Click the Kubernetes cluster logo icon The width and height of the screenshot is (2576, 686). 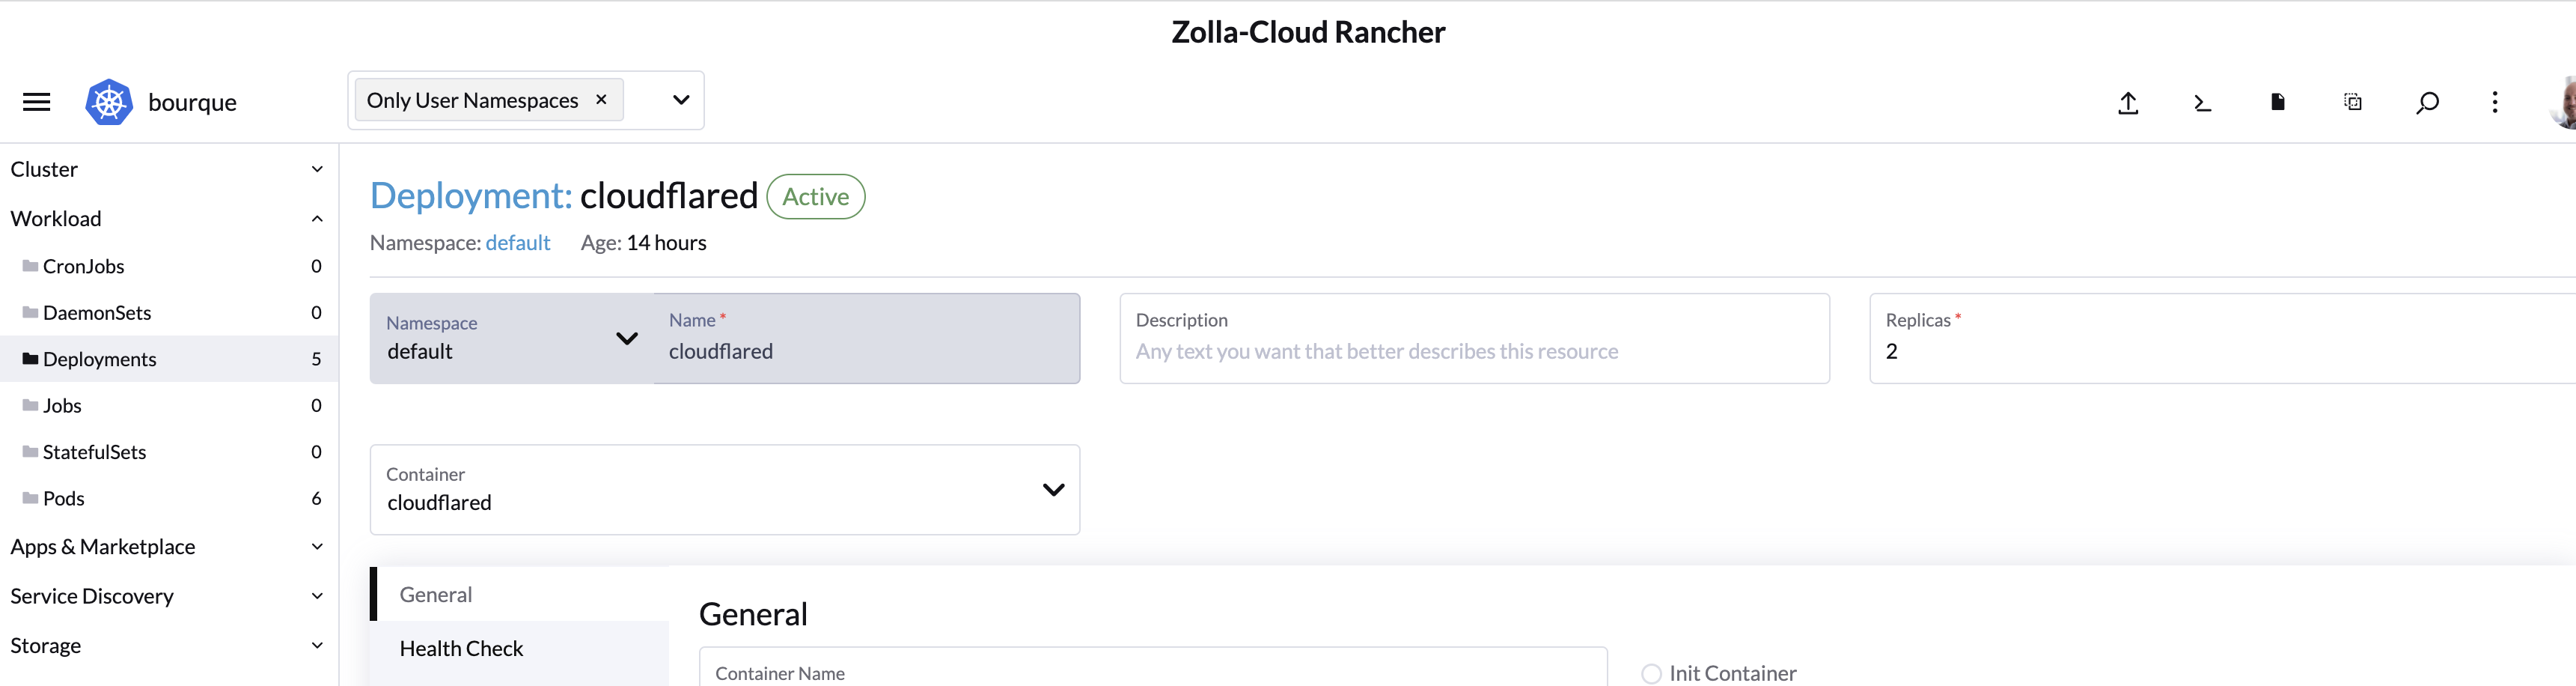coord(109,101)
